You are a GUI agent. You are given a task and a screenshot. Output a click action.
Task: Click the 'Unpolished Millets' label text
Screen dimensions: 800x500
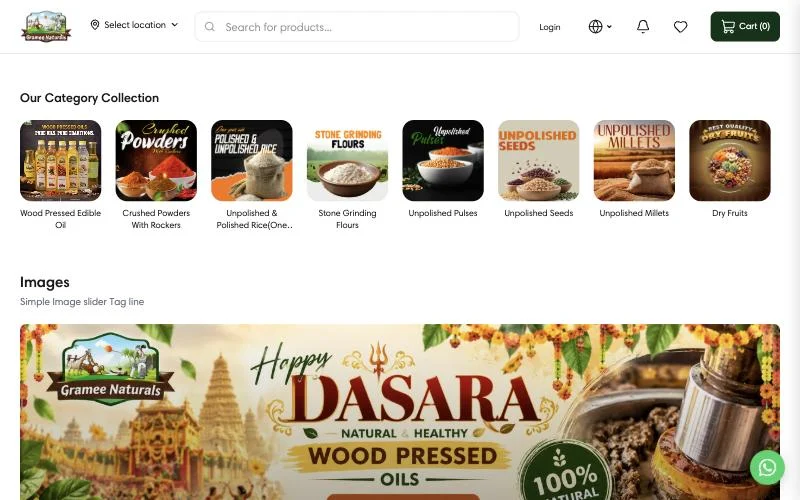(634, 213)
